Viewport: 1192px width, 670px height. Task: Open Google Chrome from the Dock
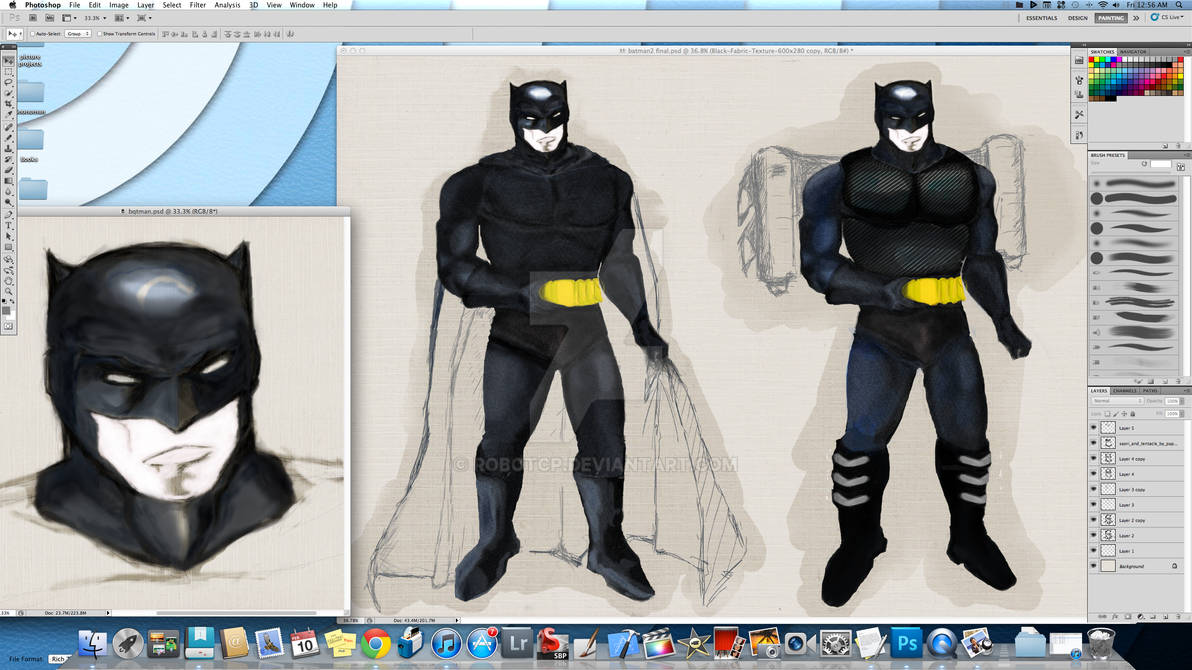pos(376,644)
